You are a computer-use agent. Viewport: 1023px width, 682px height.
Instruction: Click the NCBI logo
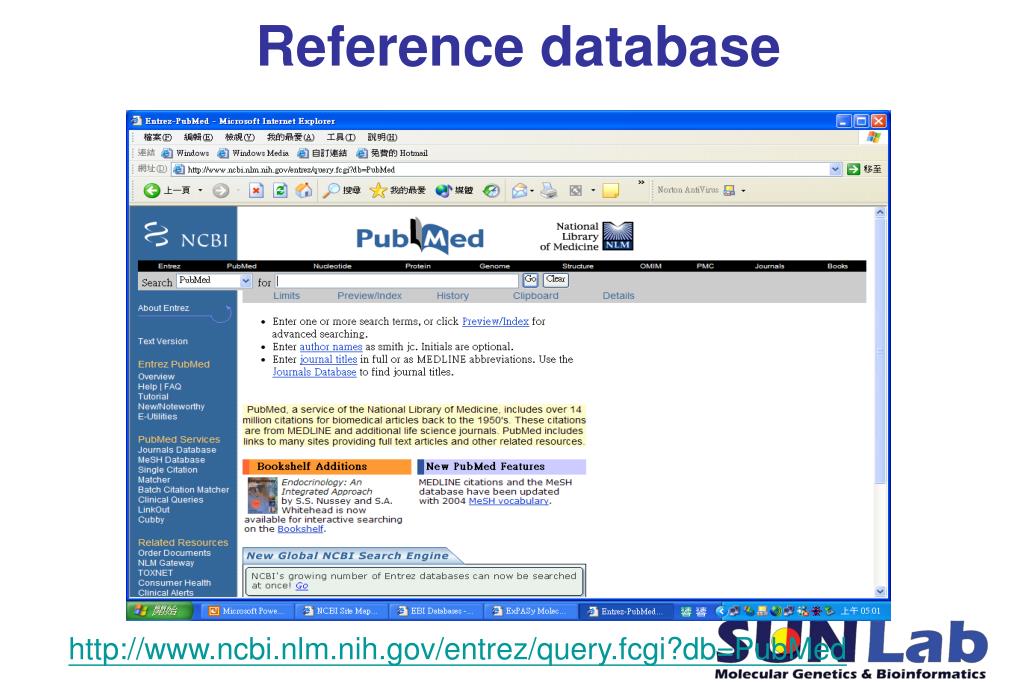(x=186, y=234)
